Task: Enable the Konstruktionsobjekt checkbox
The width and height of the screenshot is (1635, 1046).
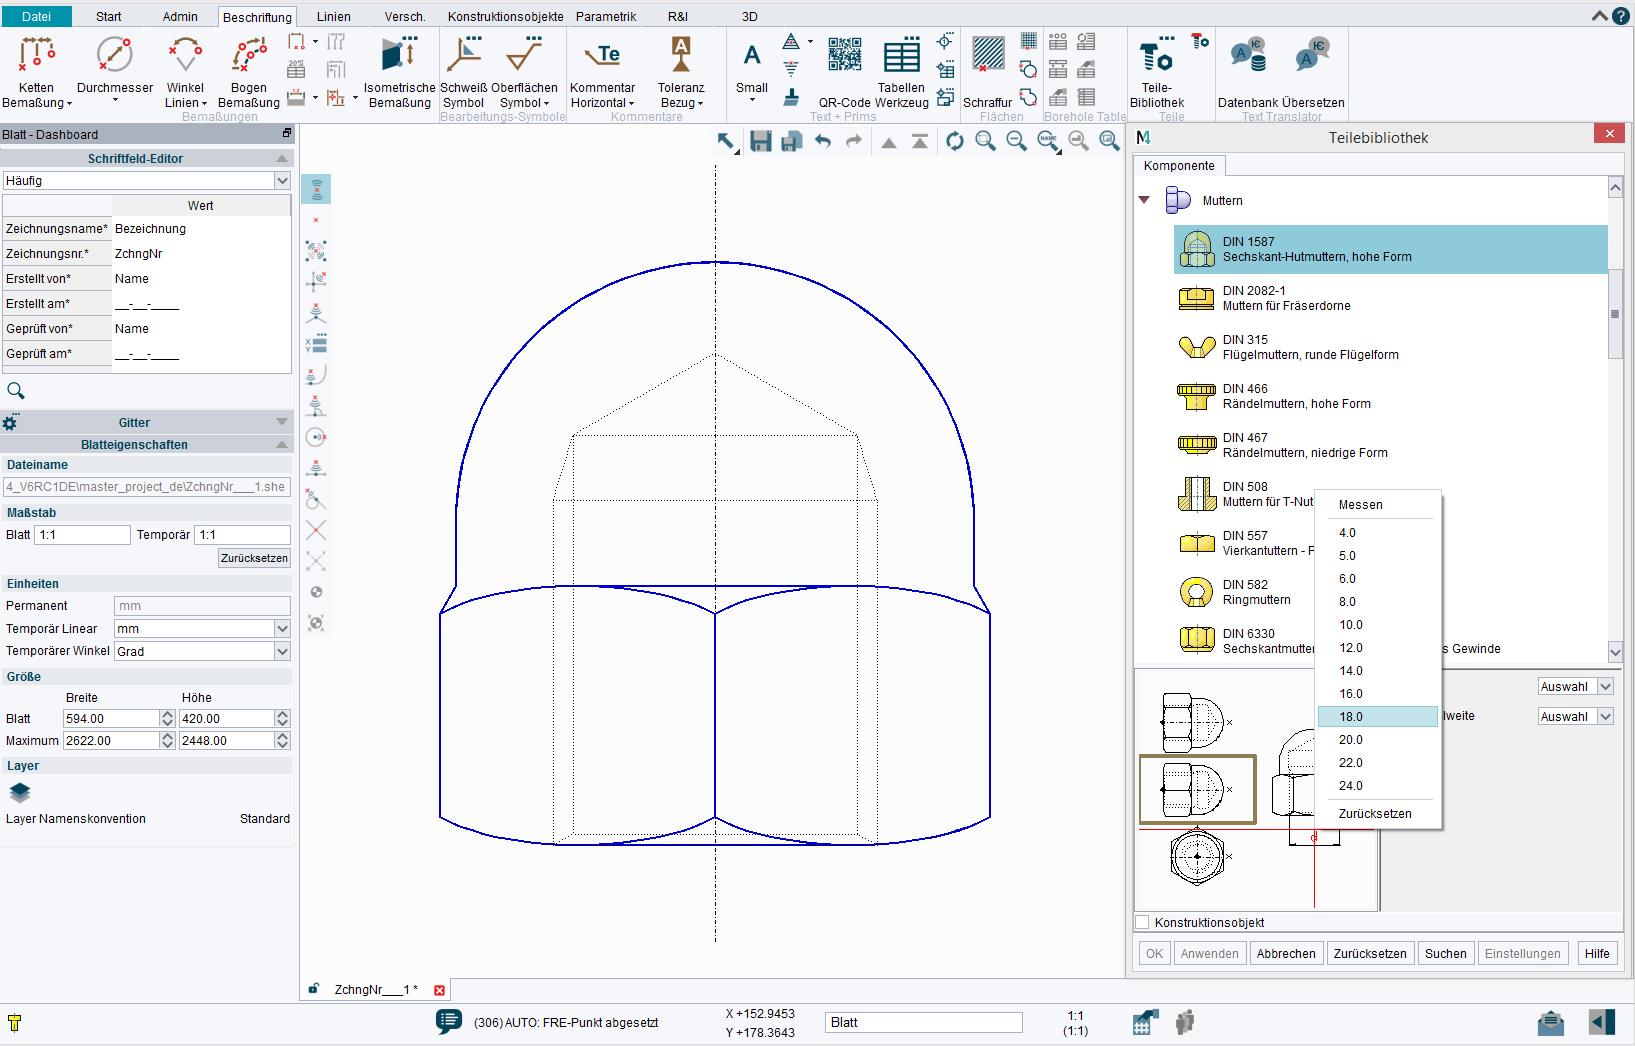Action: pyautogui.click(x=1142, y=922)
